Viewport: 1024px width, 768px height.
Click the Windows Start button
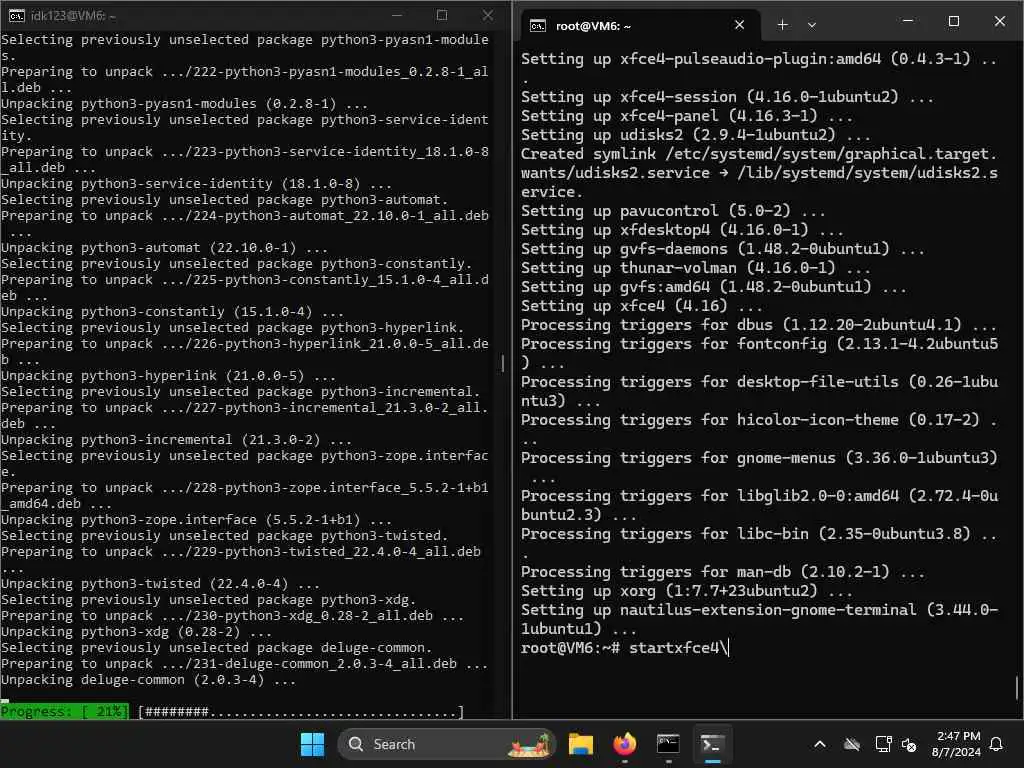[x=312, y=744]
